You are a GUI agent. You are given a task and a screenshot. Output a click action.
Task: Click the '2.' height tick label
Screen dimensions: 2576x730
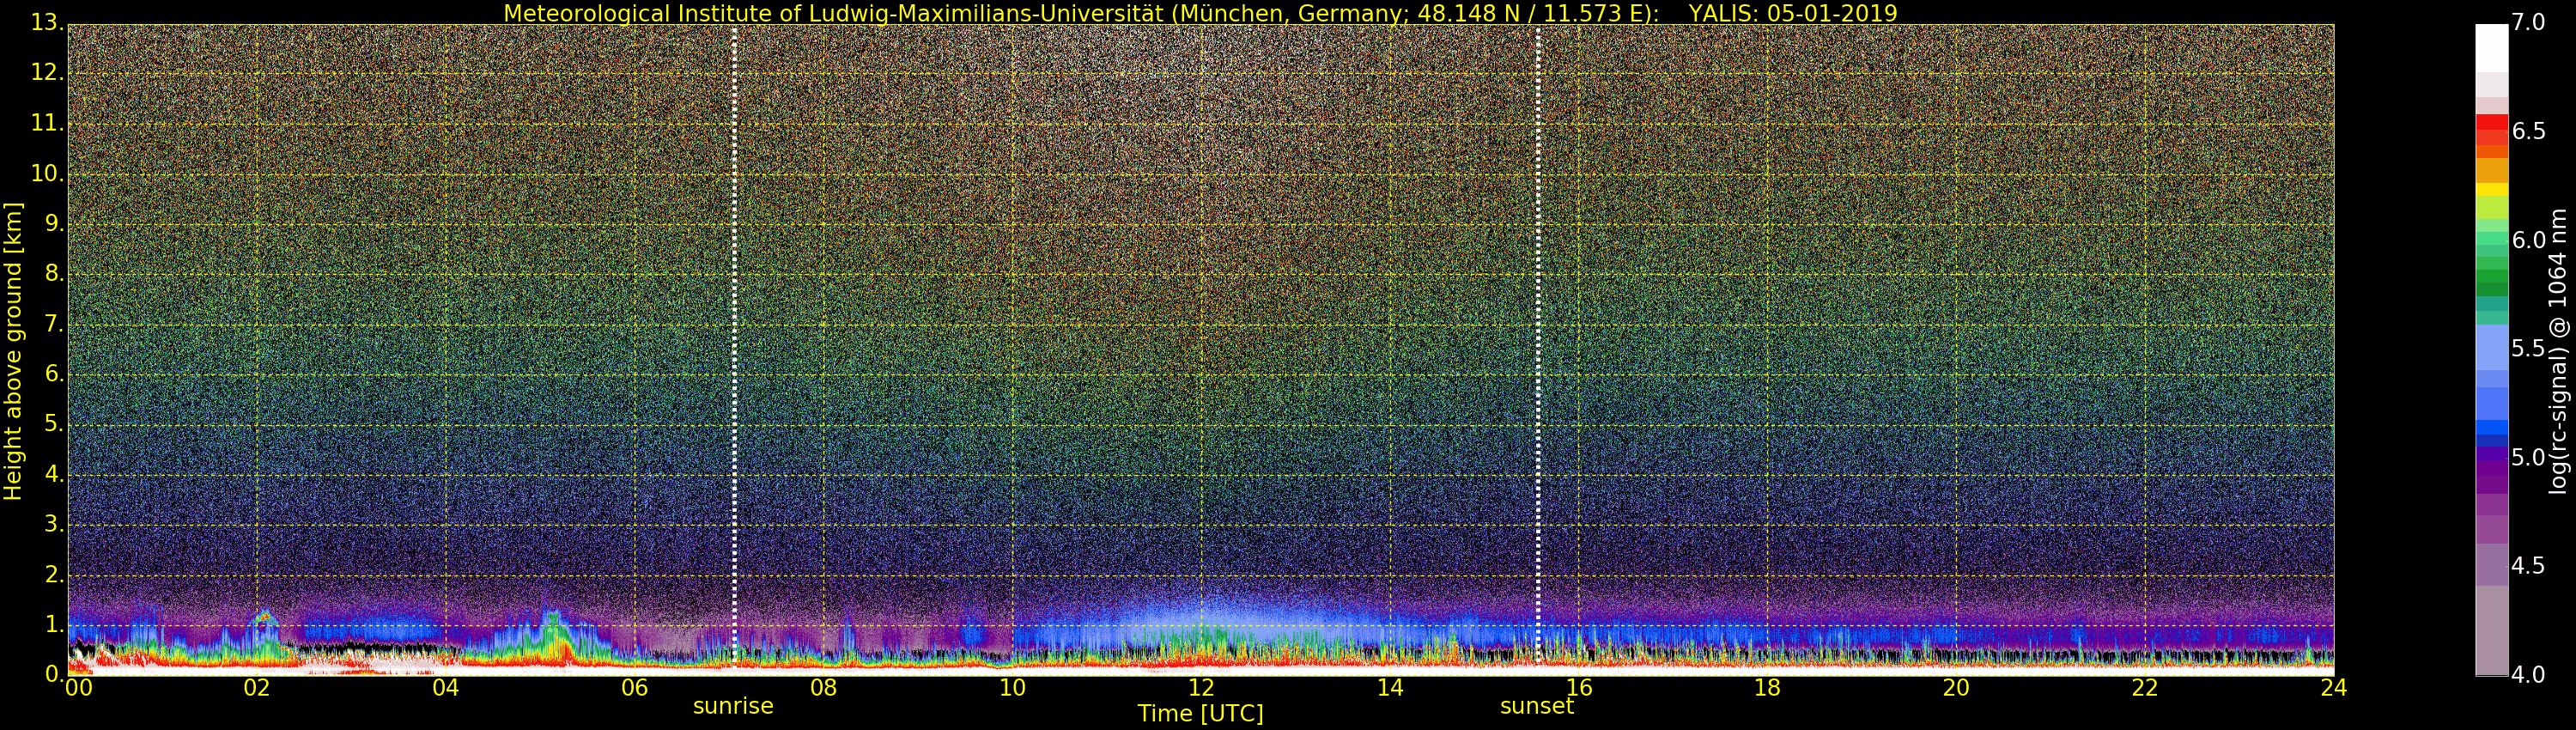(54, 574)
